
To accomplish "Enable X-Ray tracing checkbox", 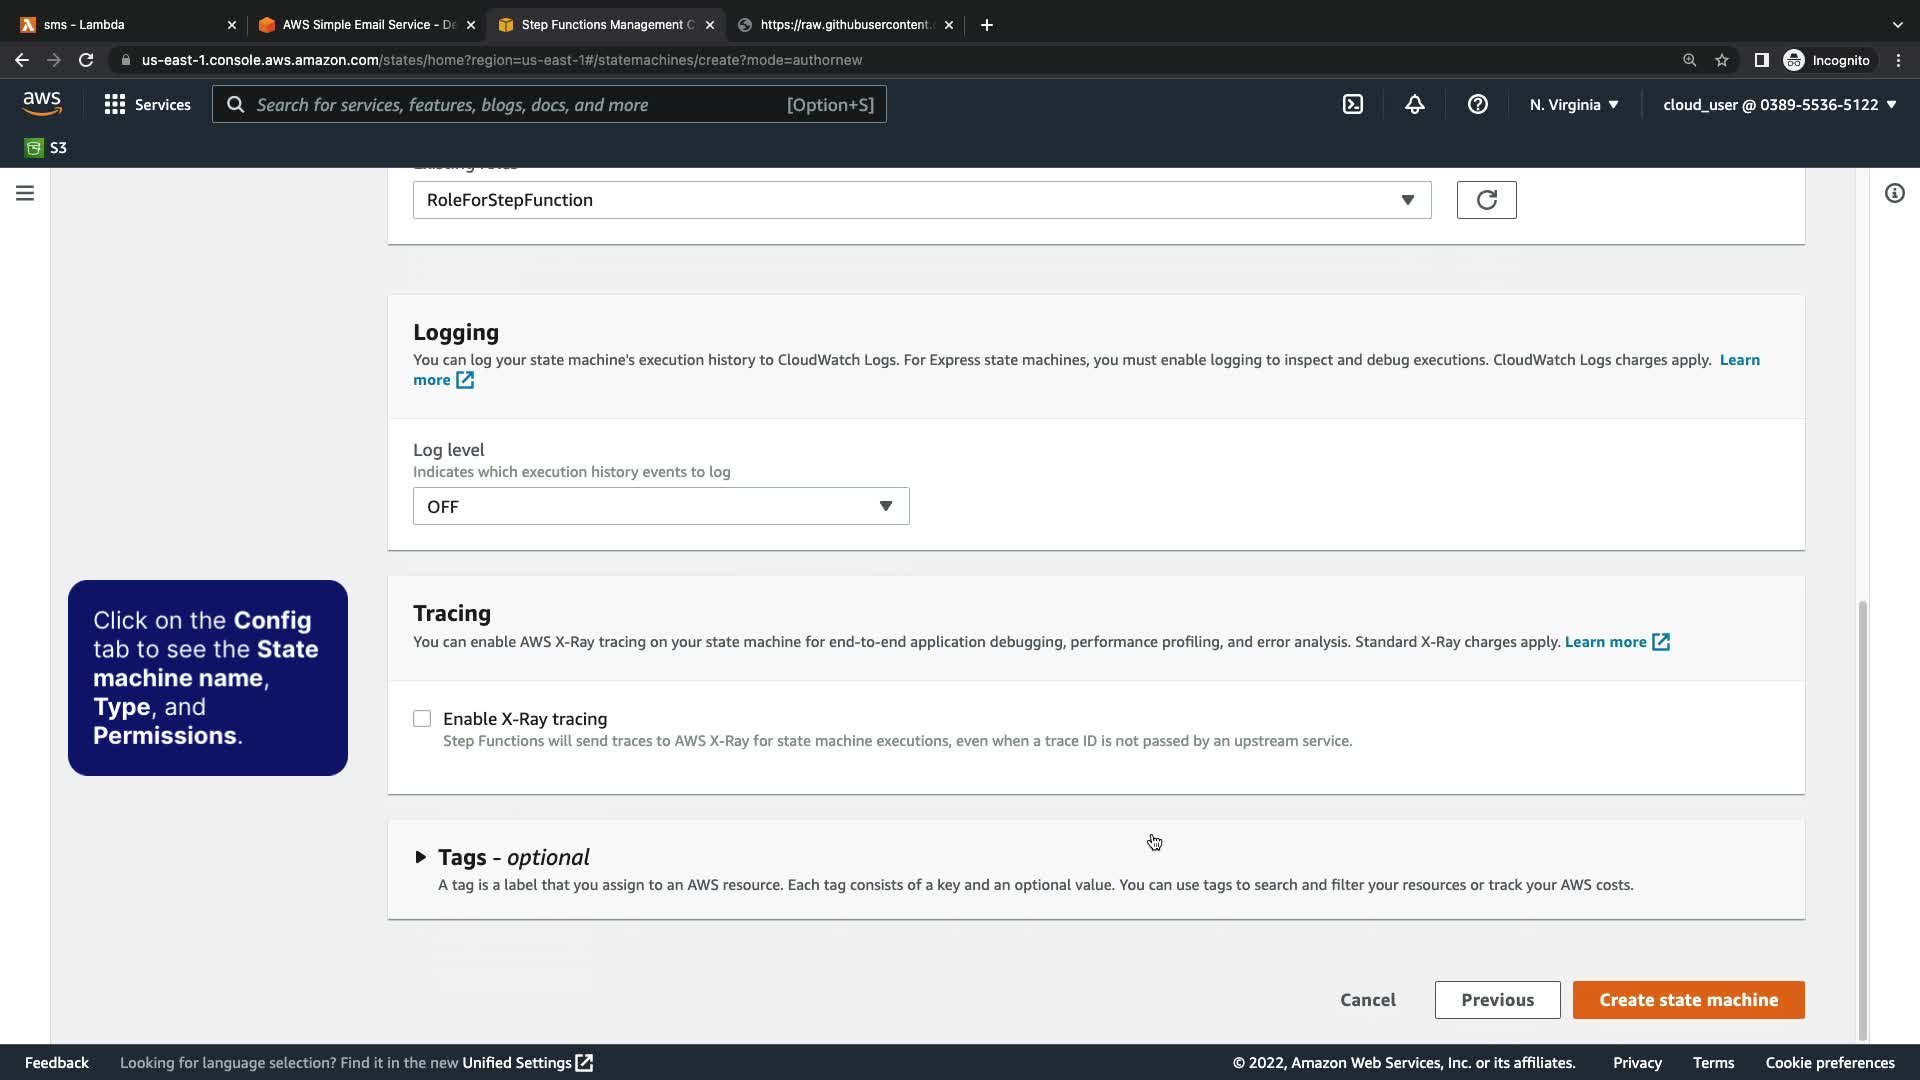I will coord(422,719).
